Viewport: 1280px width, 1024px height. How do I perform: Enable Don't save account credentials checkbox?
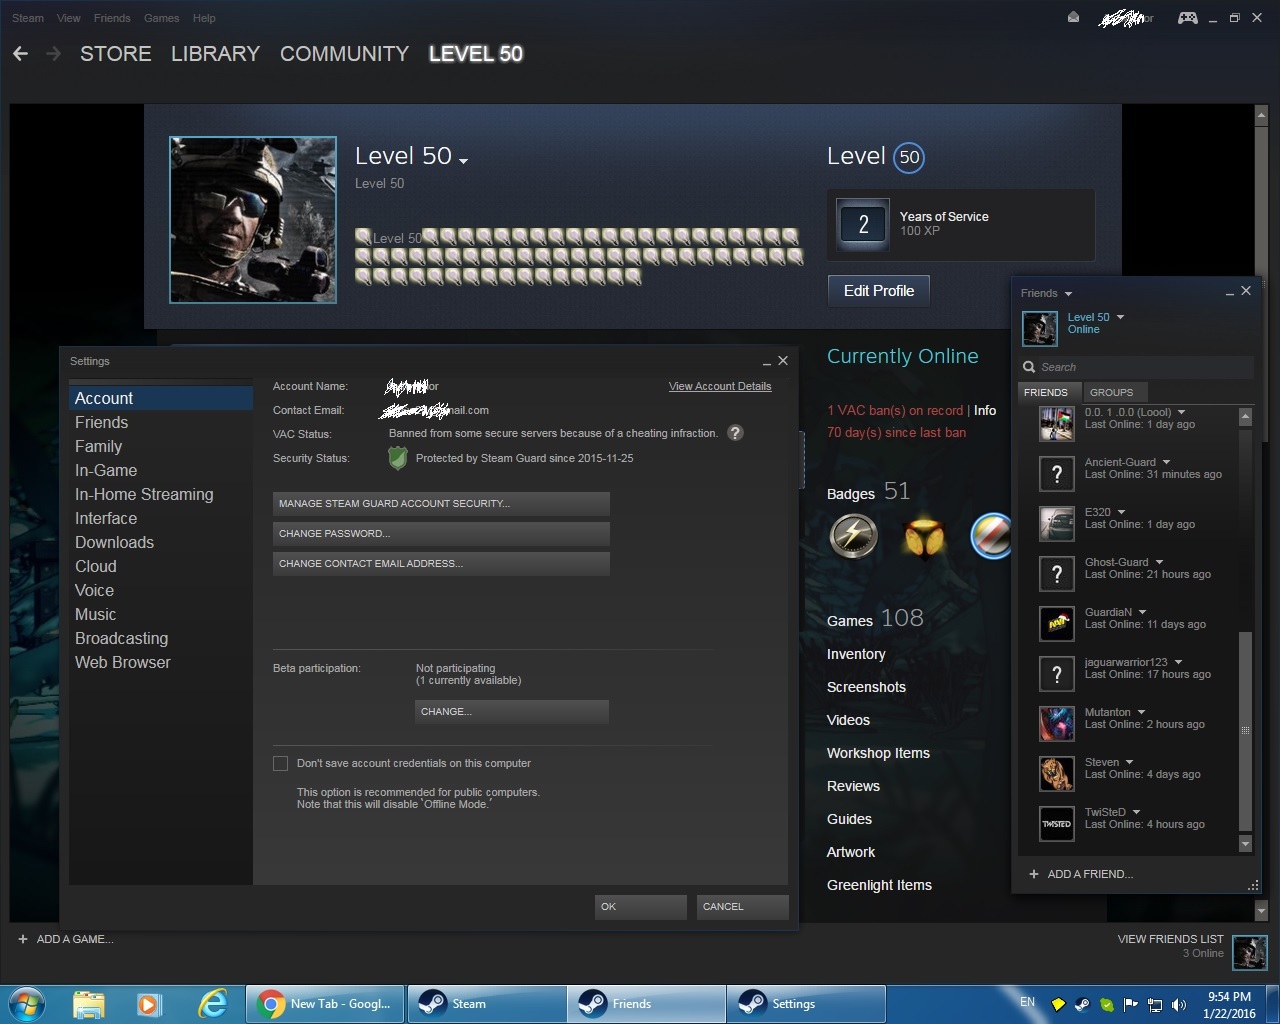click(280, 763)
